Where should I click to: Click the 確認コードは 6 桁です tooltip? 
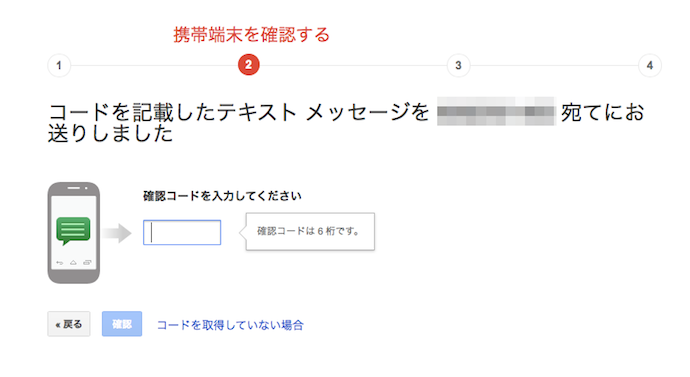coord(310,231)
